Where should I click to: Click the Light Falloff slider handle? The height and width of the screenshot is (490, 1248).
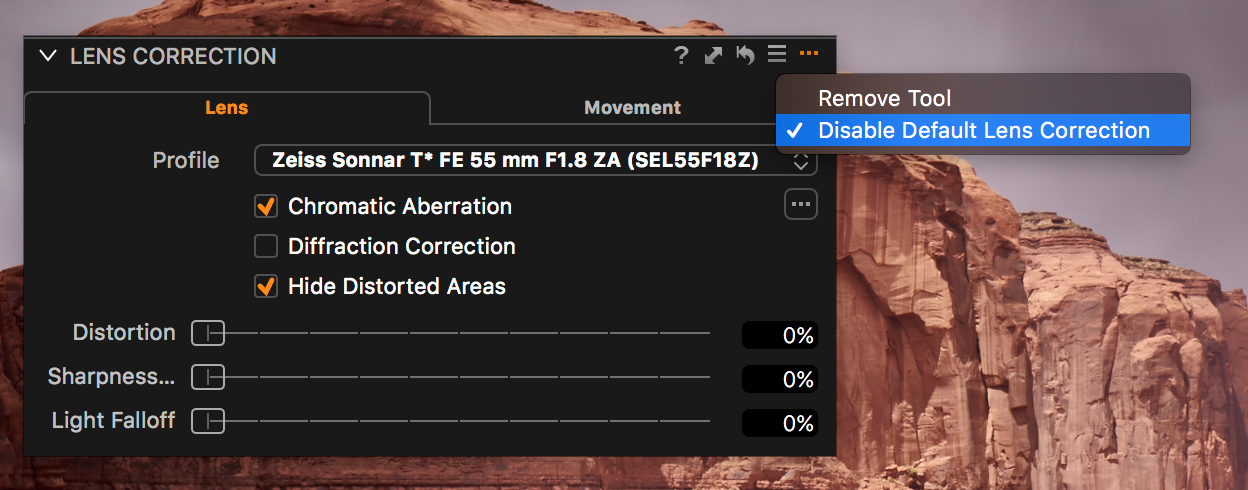point(208,422)
